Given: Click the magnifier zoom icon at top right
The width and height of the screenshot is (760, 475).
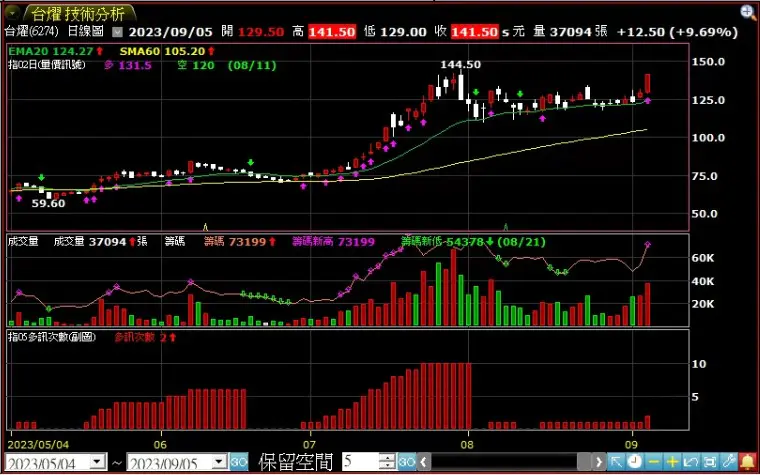Looking at the screenshot, I should (750, 13).
